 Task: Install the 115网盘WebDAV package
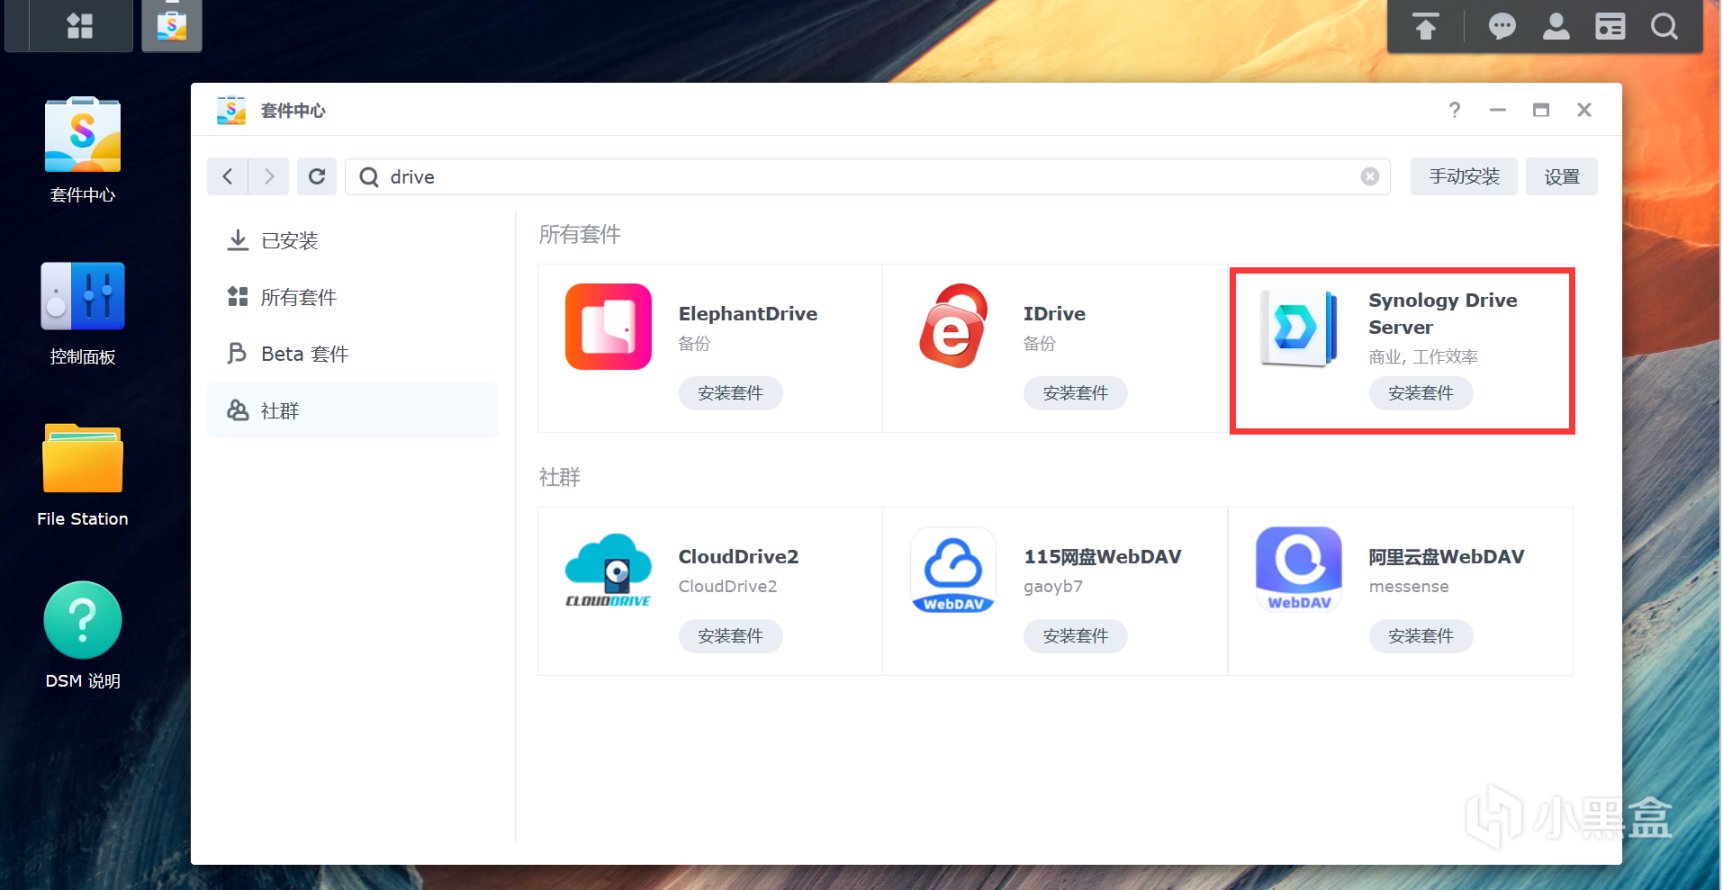(1075, 636)
